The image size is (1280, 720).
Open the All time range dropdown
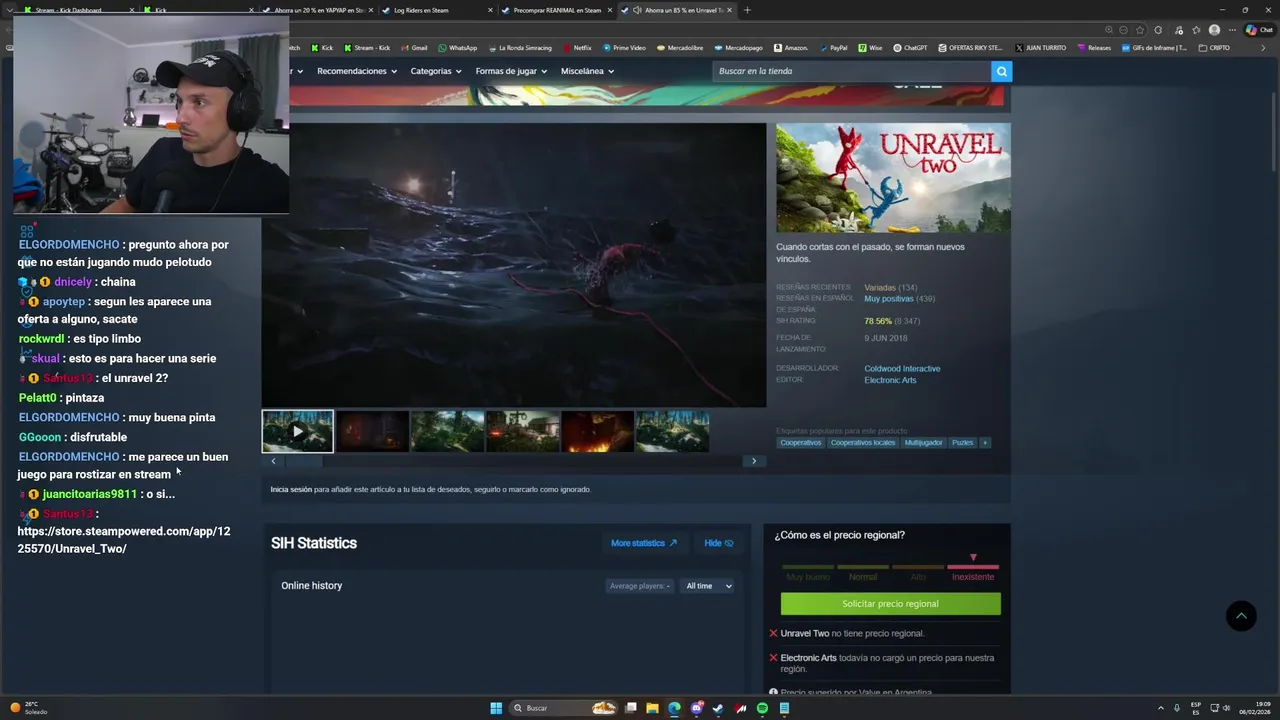[709, 586]
